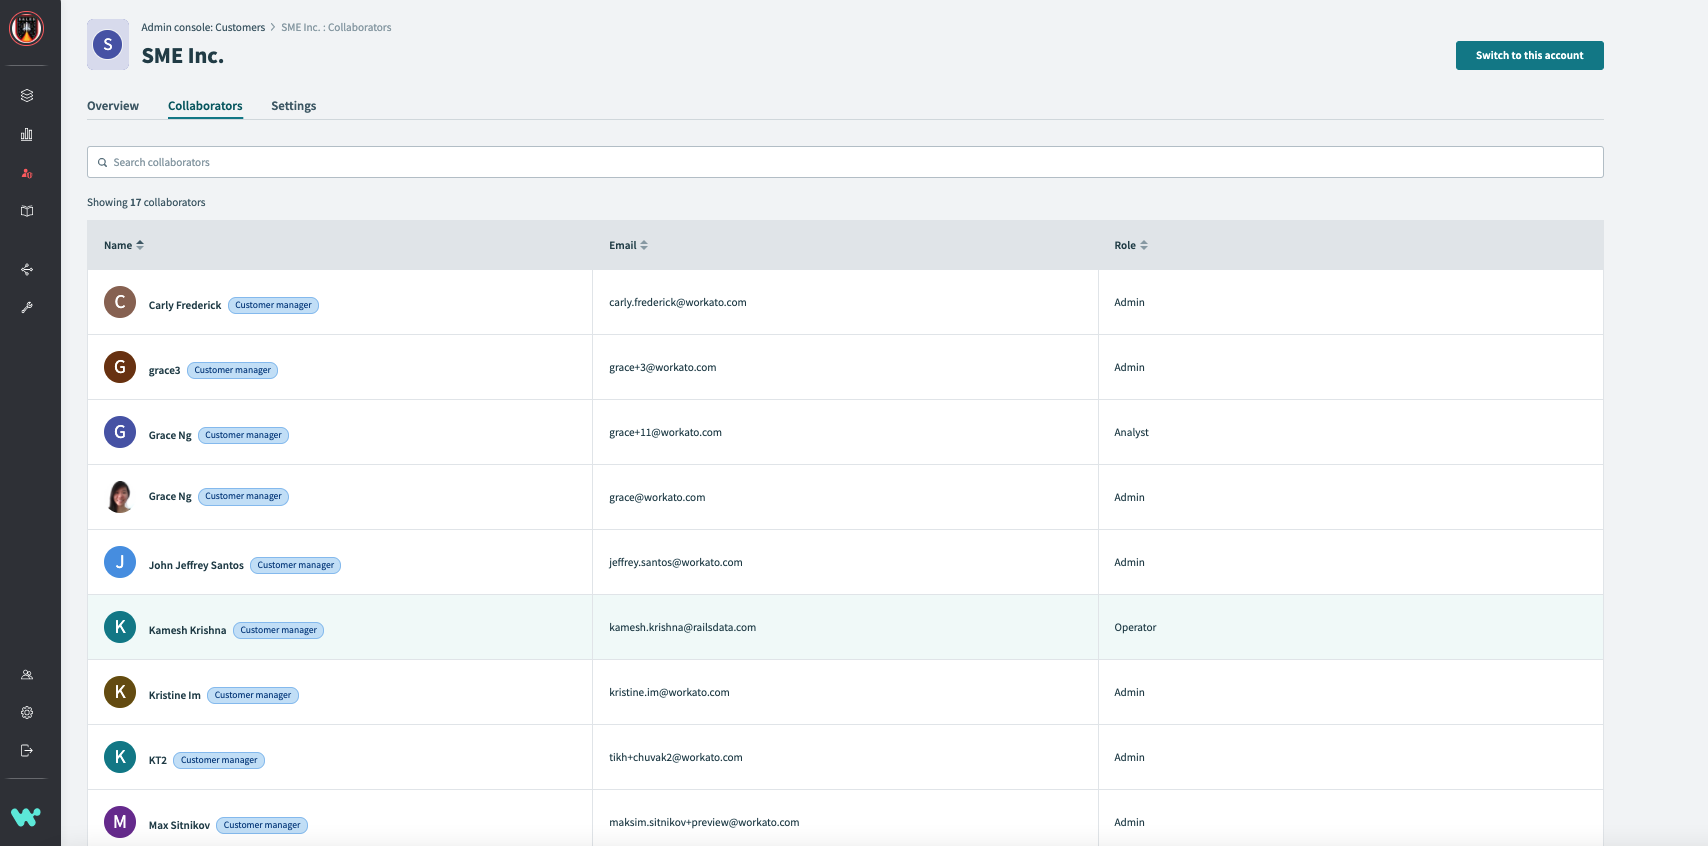Click SME Inc. : Collaborators breadcrumb
The height and width of the screenshot is (846, 1708).
point(336,27)
